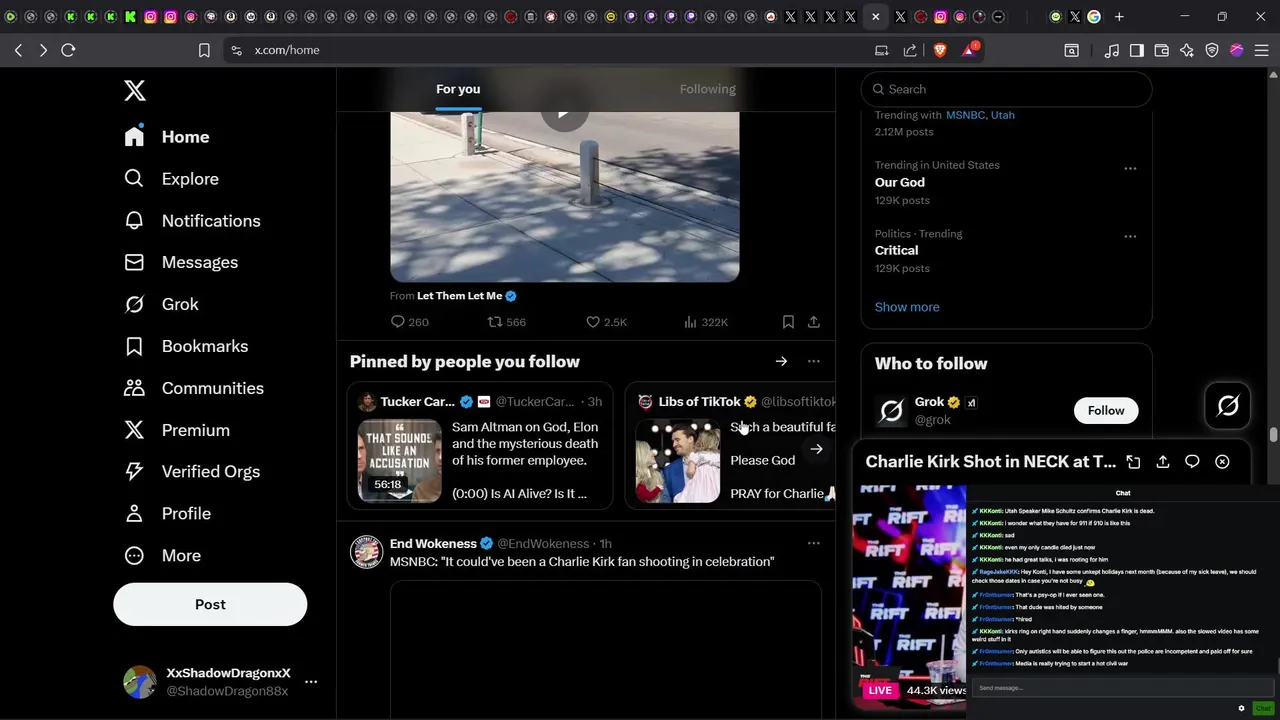Open Brave Rewards triangle icon
This screenshot has width=1280, height=720.
click(x=969, y=50)
